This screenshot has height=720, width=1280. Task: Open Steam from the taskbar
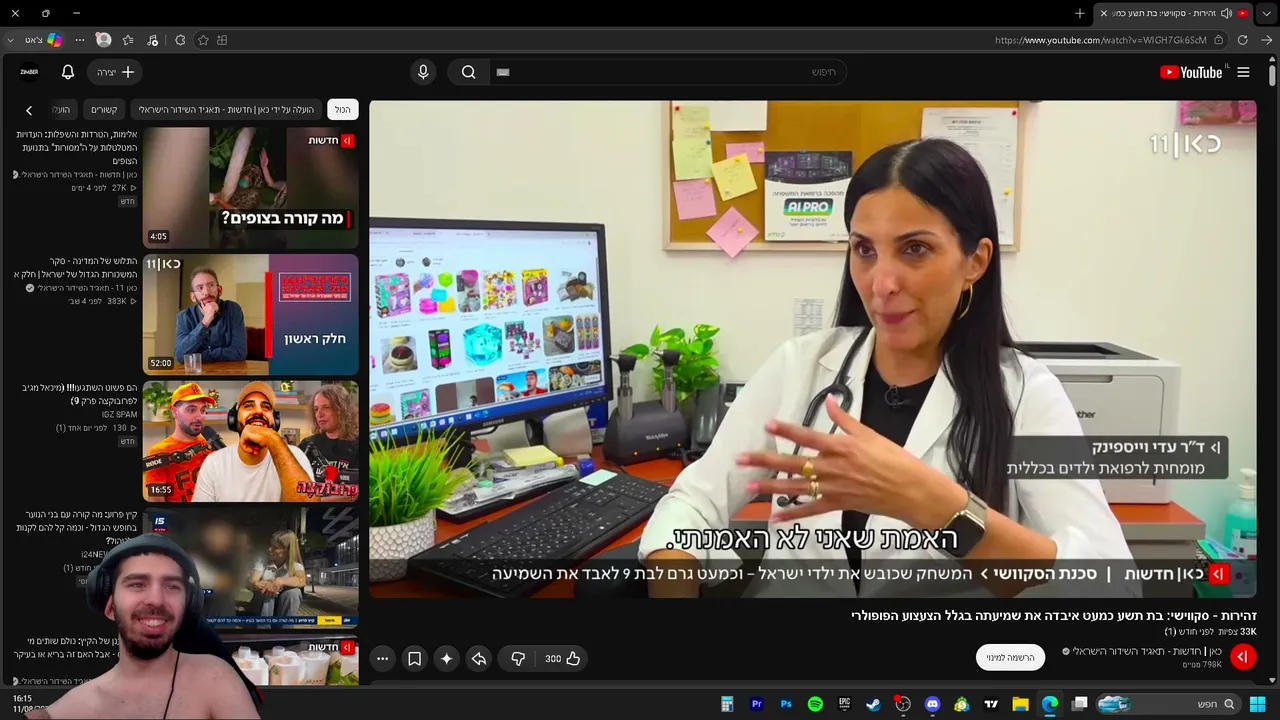[x=873, y=704]
